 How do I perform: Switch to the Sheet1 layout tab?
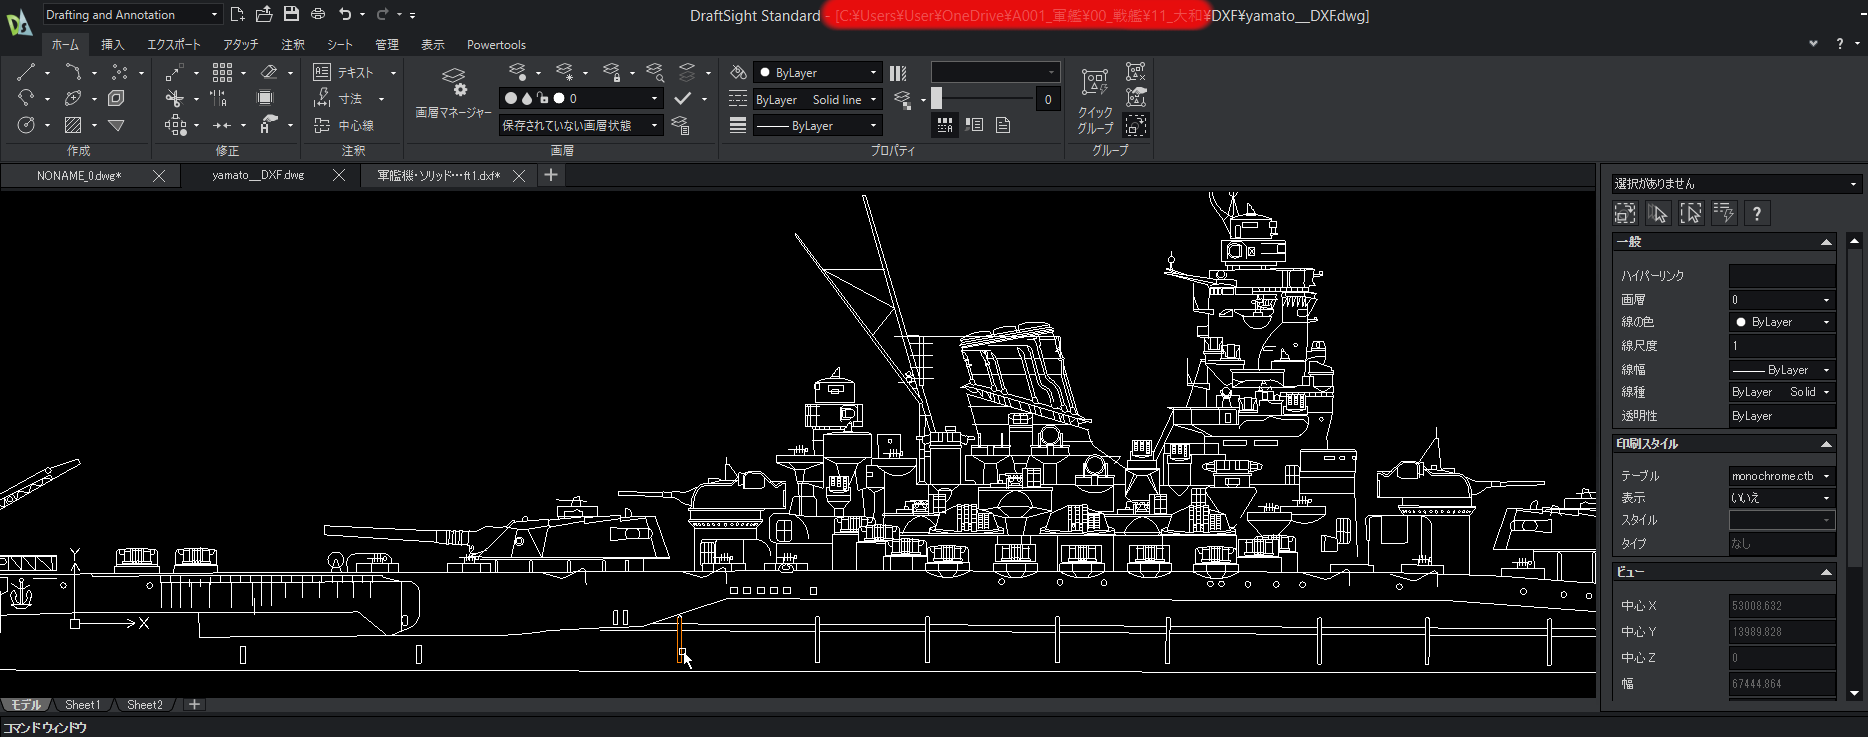(82, 705)
